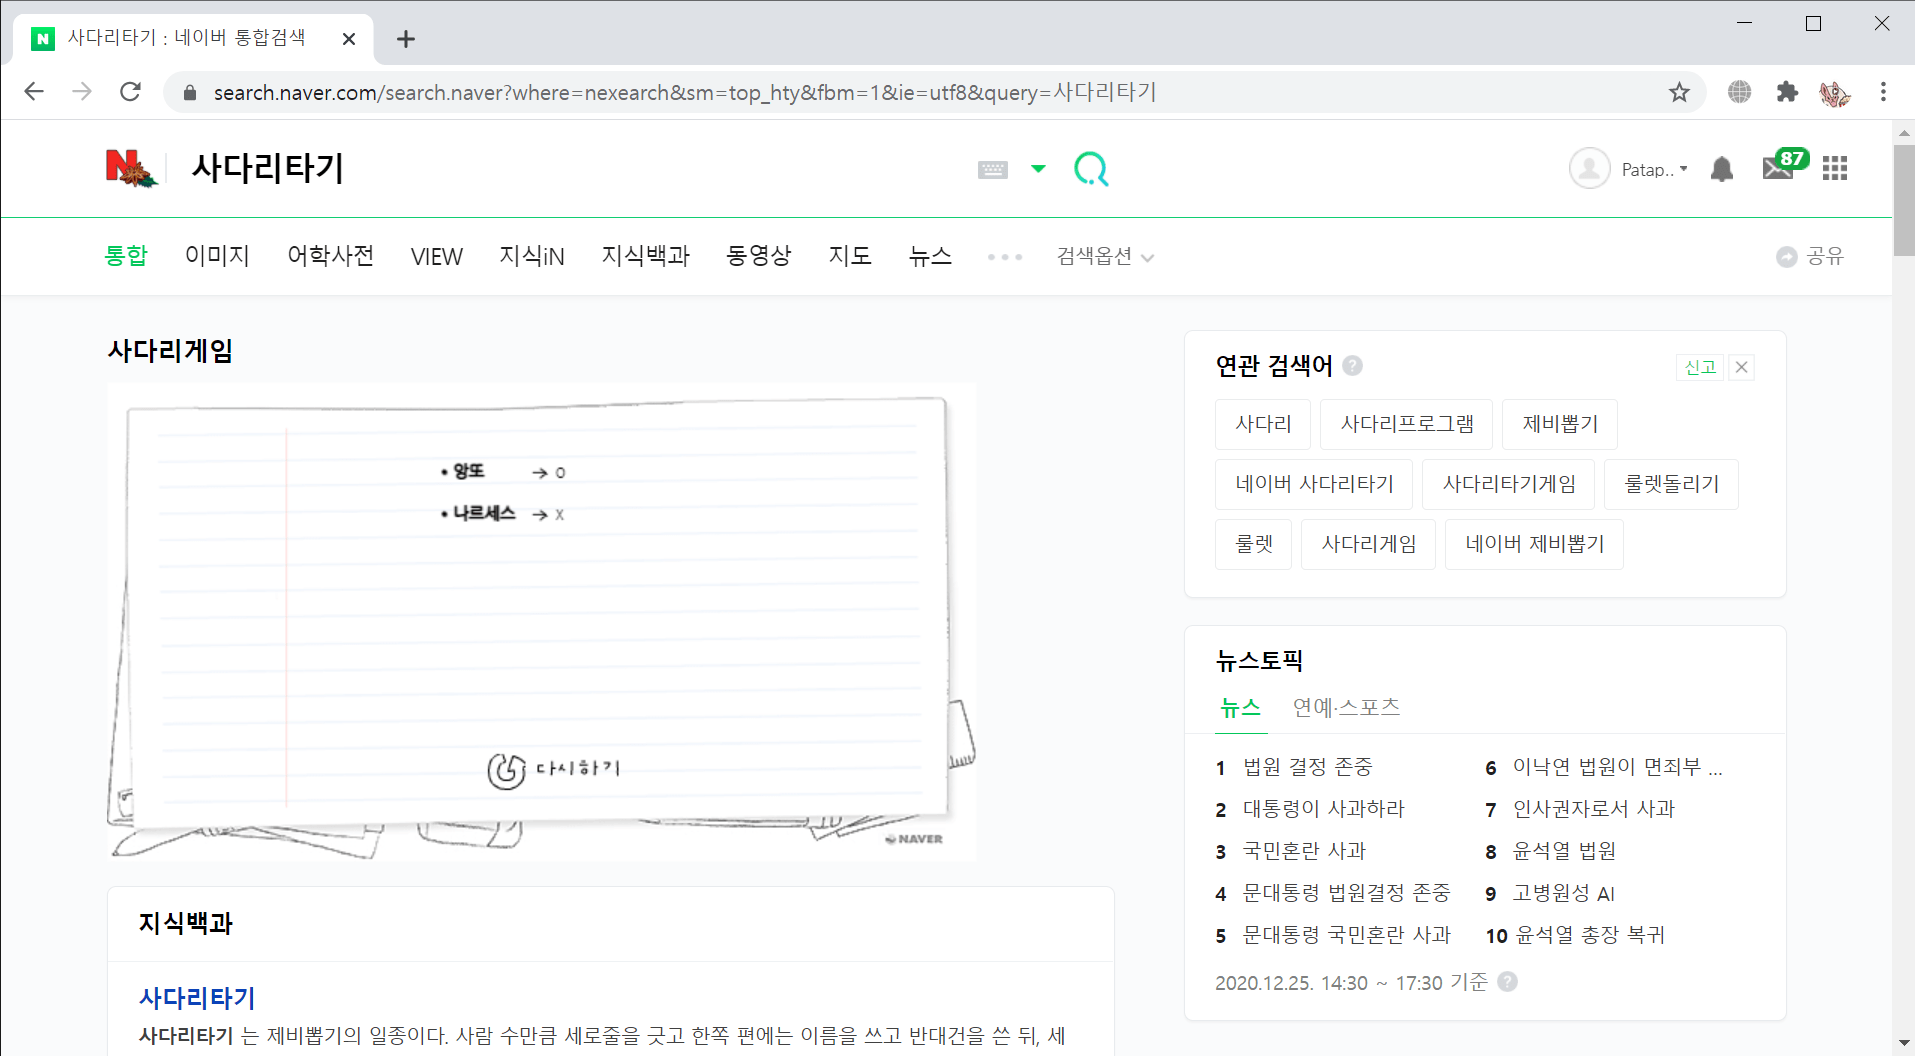Switch to the 지식iN tab
Viewport: 1915px width, 1056px height.
pos(532,256)
